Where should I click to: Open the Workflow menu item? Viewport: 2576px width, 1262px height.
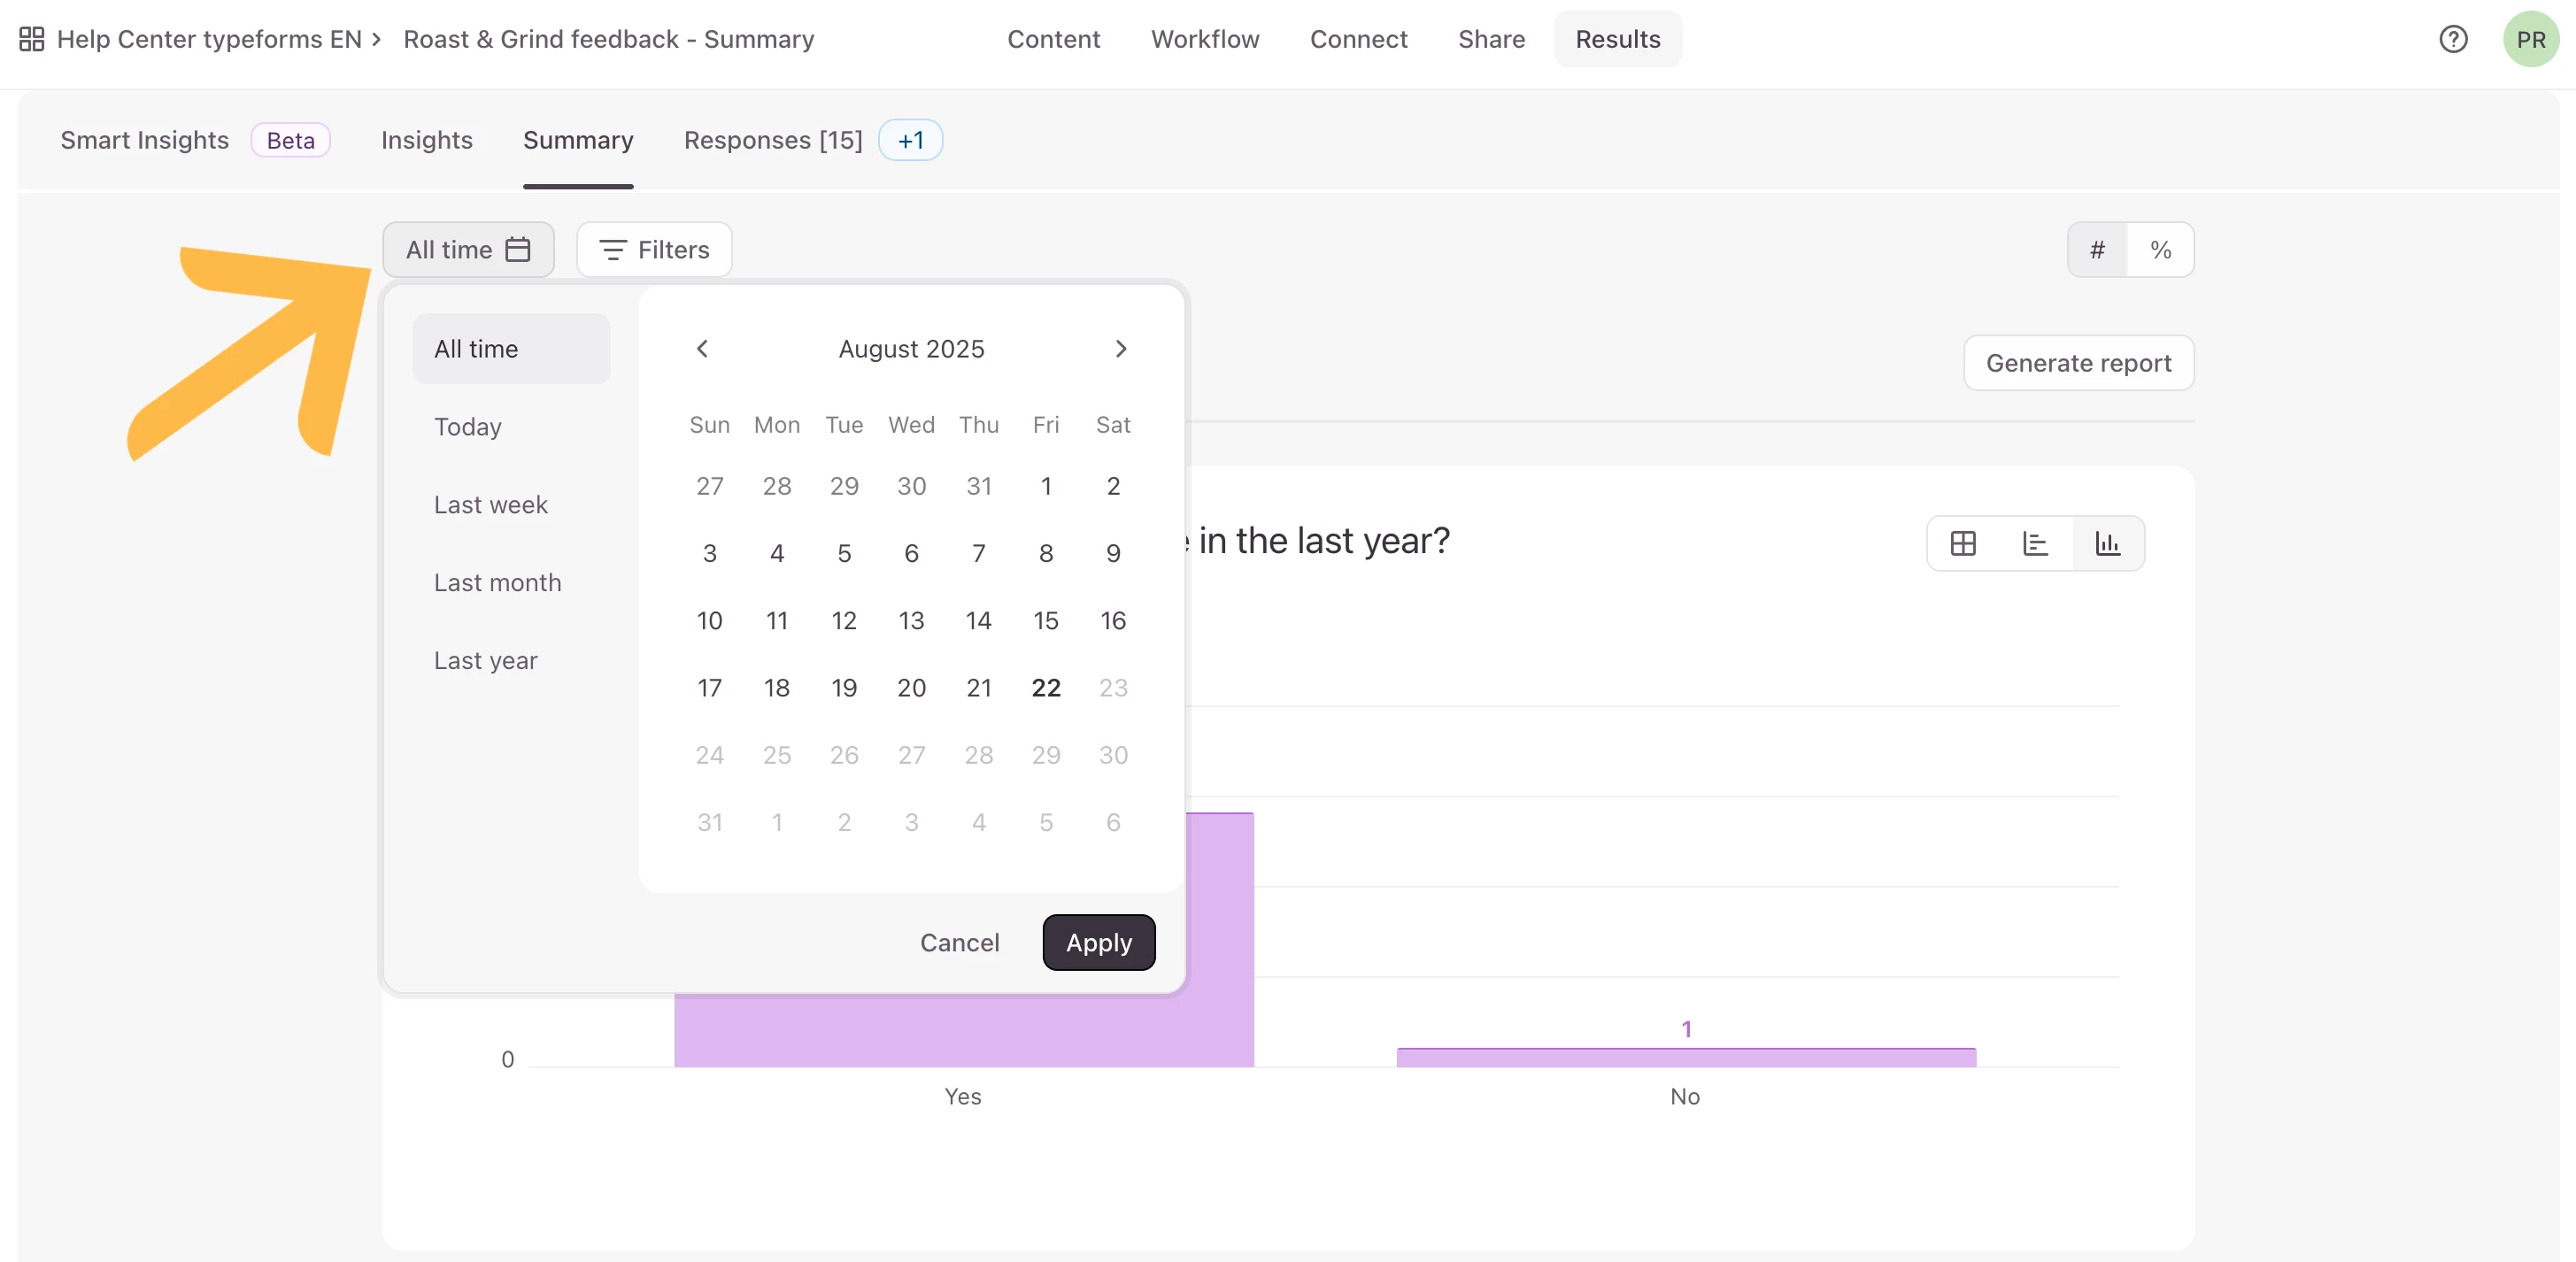(x=1205, y=39)
